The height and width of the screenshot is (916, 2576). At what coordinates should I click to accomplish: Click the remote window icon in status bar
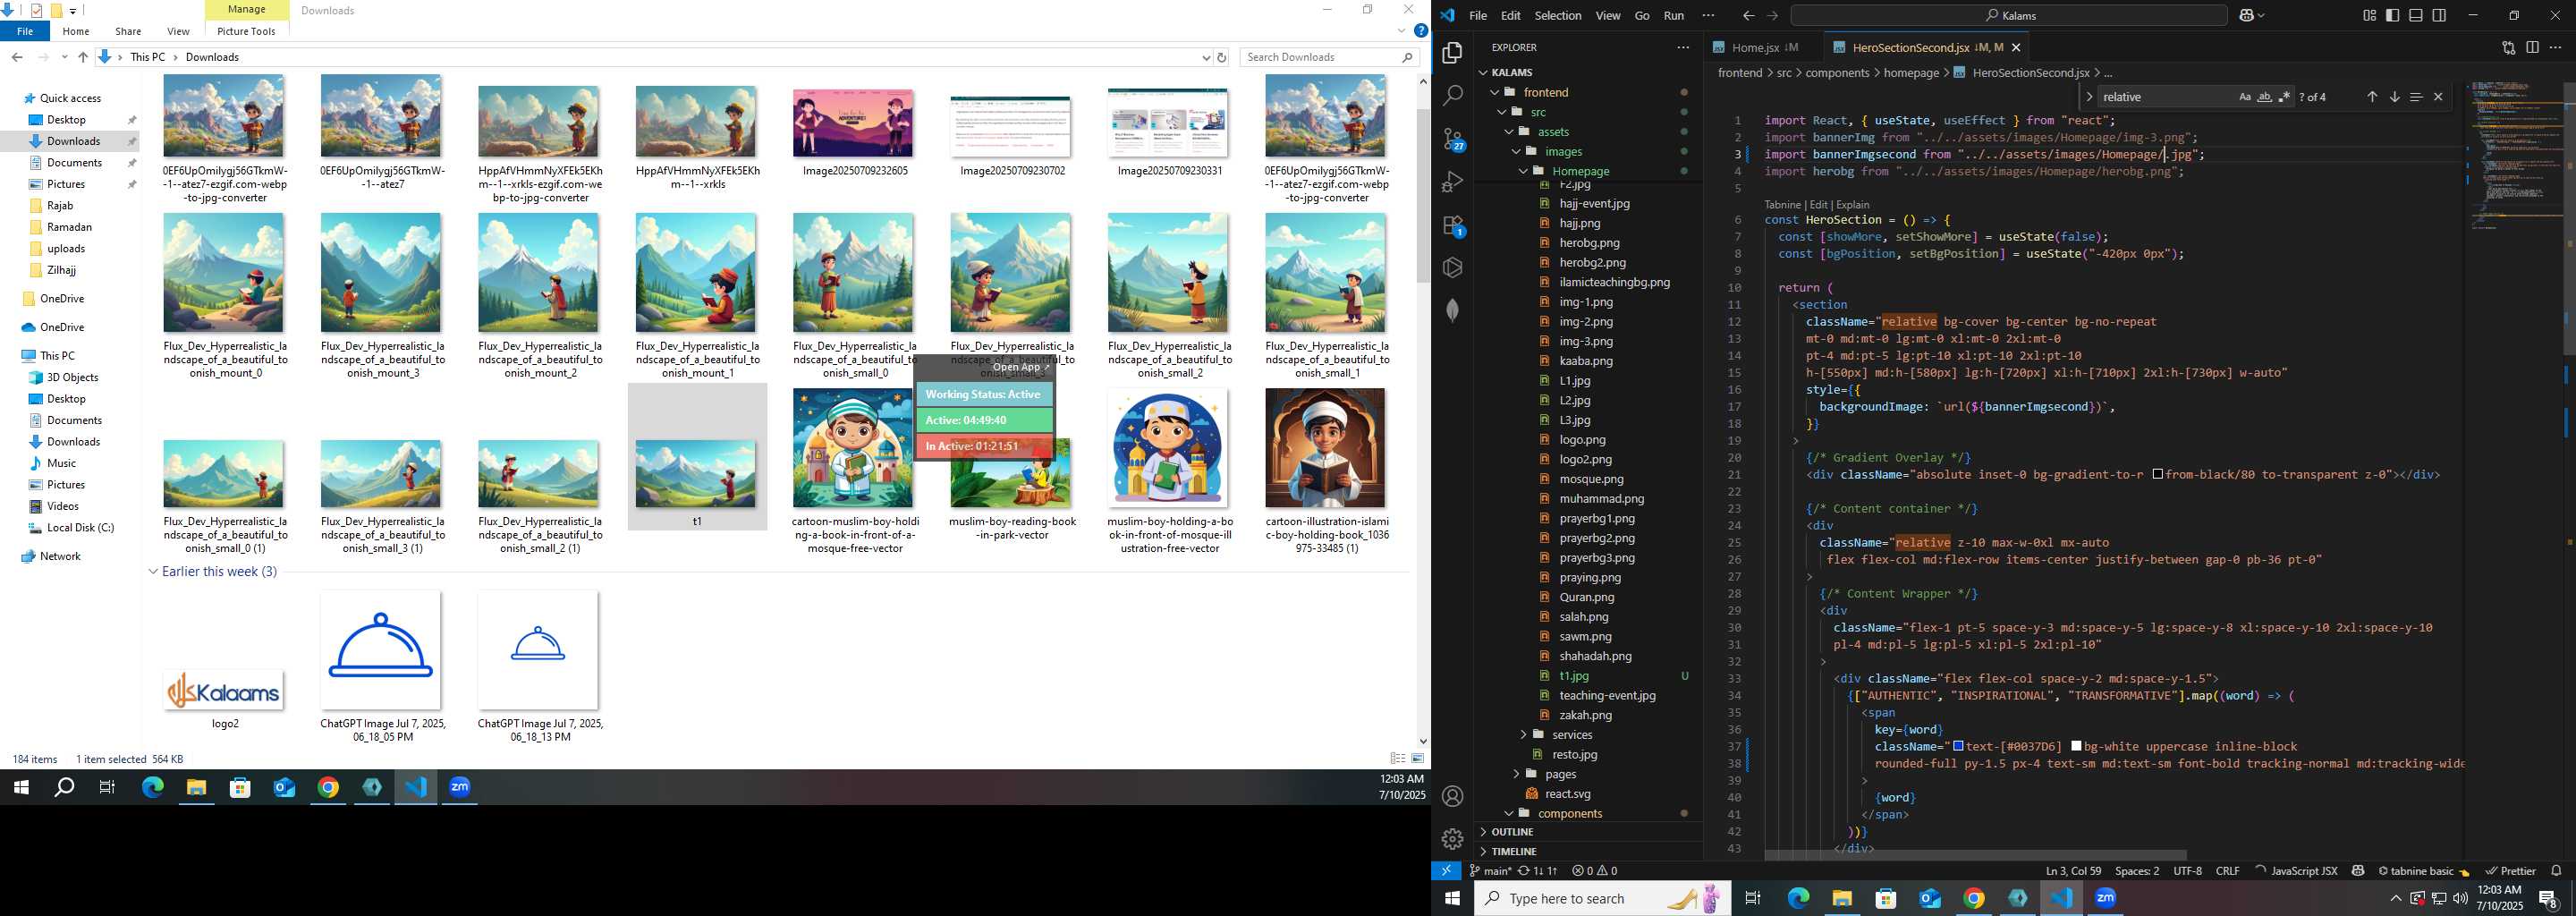click(x=1446, y=871)
